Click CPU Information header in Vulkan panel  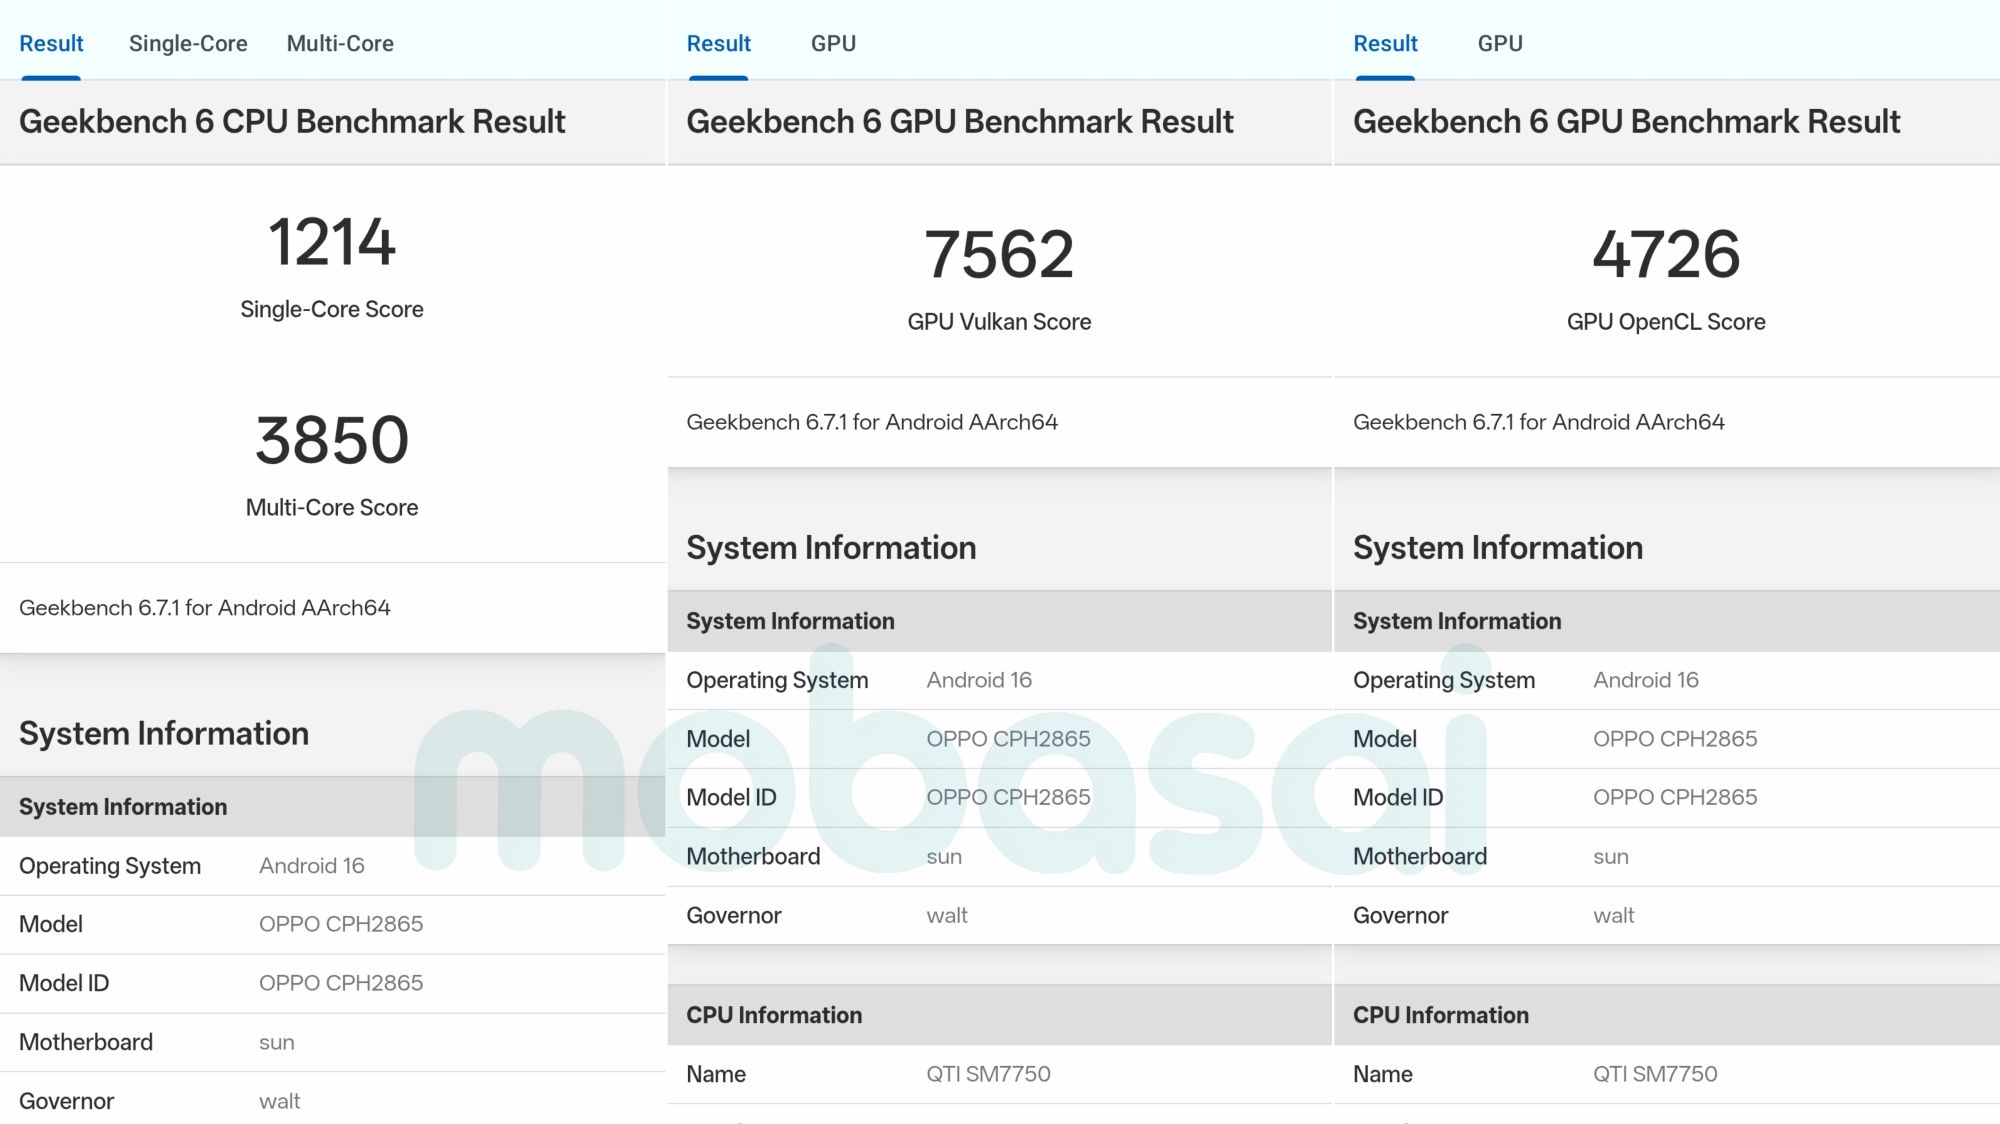coord(999,1015)
